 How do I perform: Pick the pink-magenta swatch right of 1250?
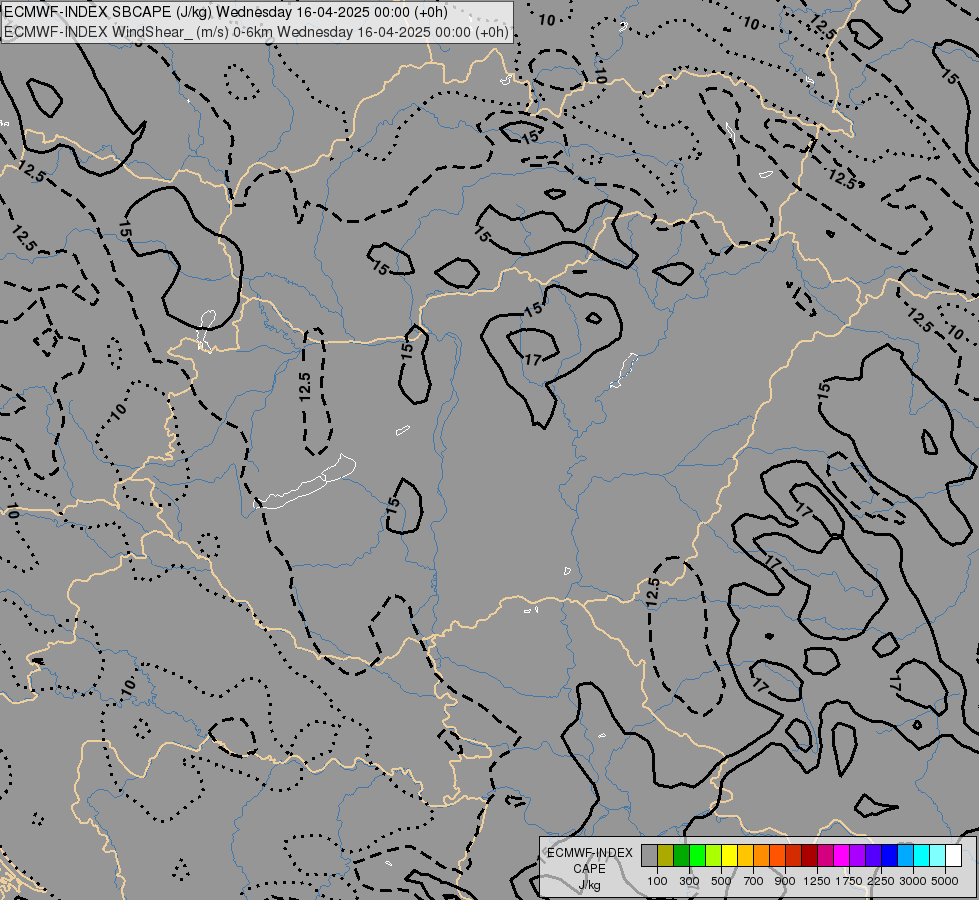[825, 855]
